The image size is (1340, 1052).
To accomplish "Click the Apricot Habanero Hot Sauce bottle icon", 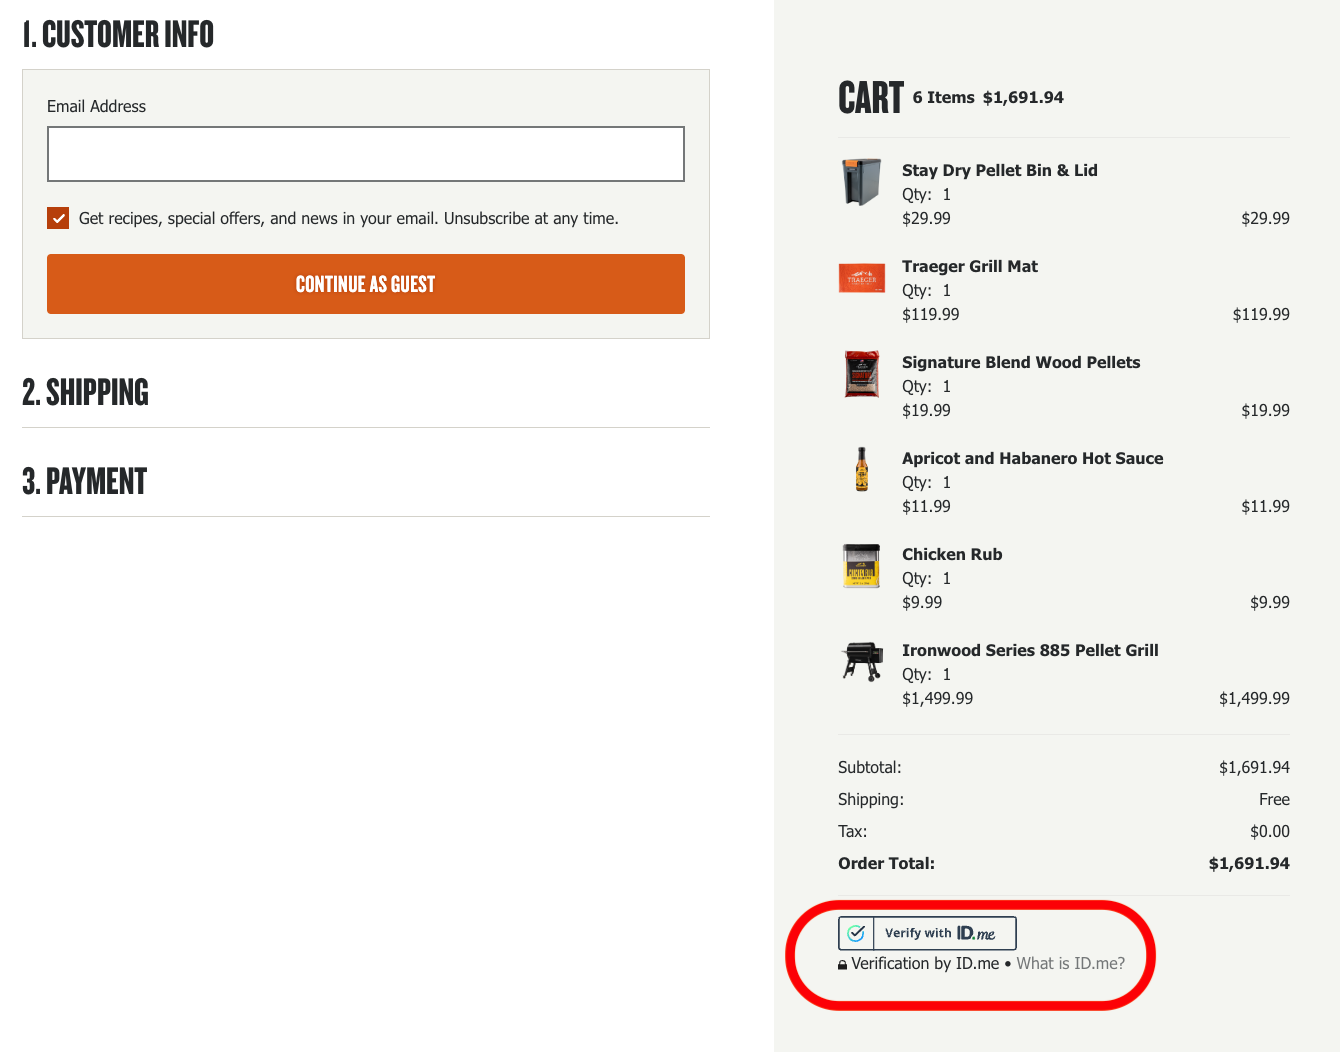I will (861, 470).
